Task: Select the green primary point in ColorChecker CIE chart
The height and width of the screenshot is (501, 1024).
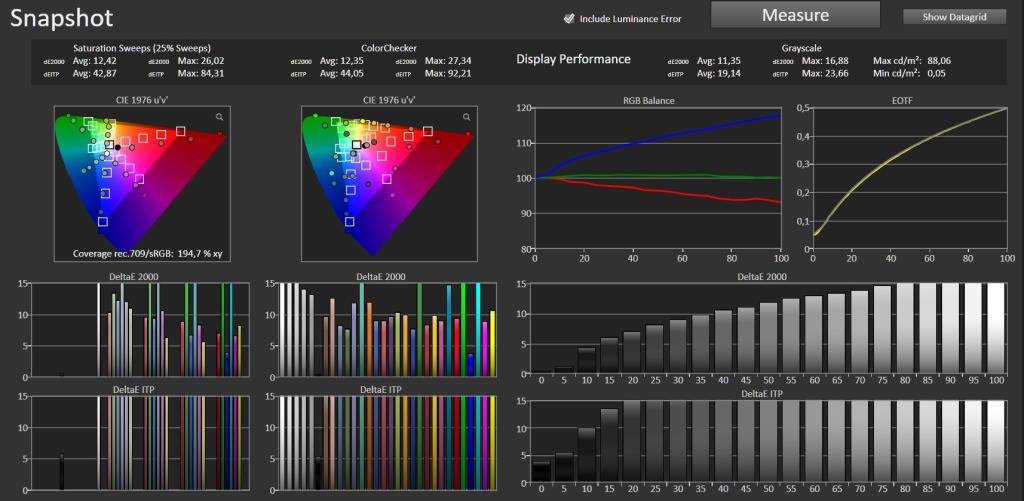Action: click(315, 115)
